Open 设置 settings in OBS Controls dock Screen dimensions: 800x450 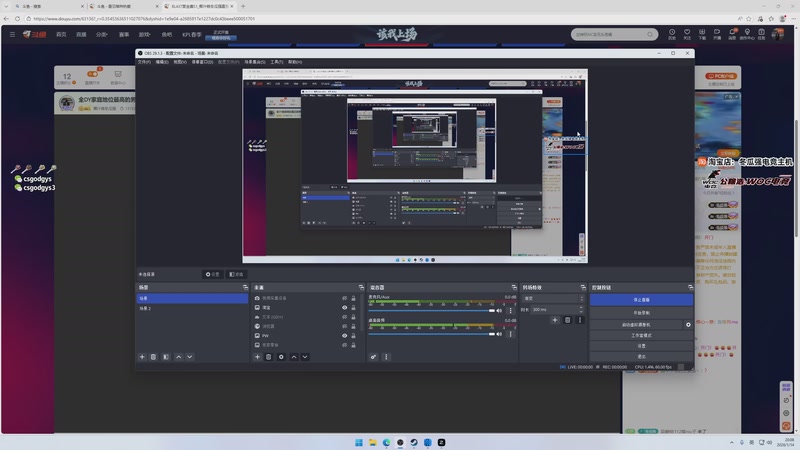[x=641, y=346]
